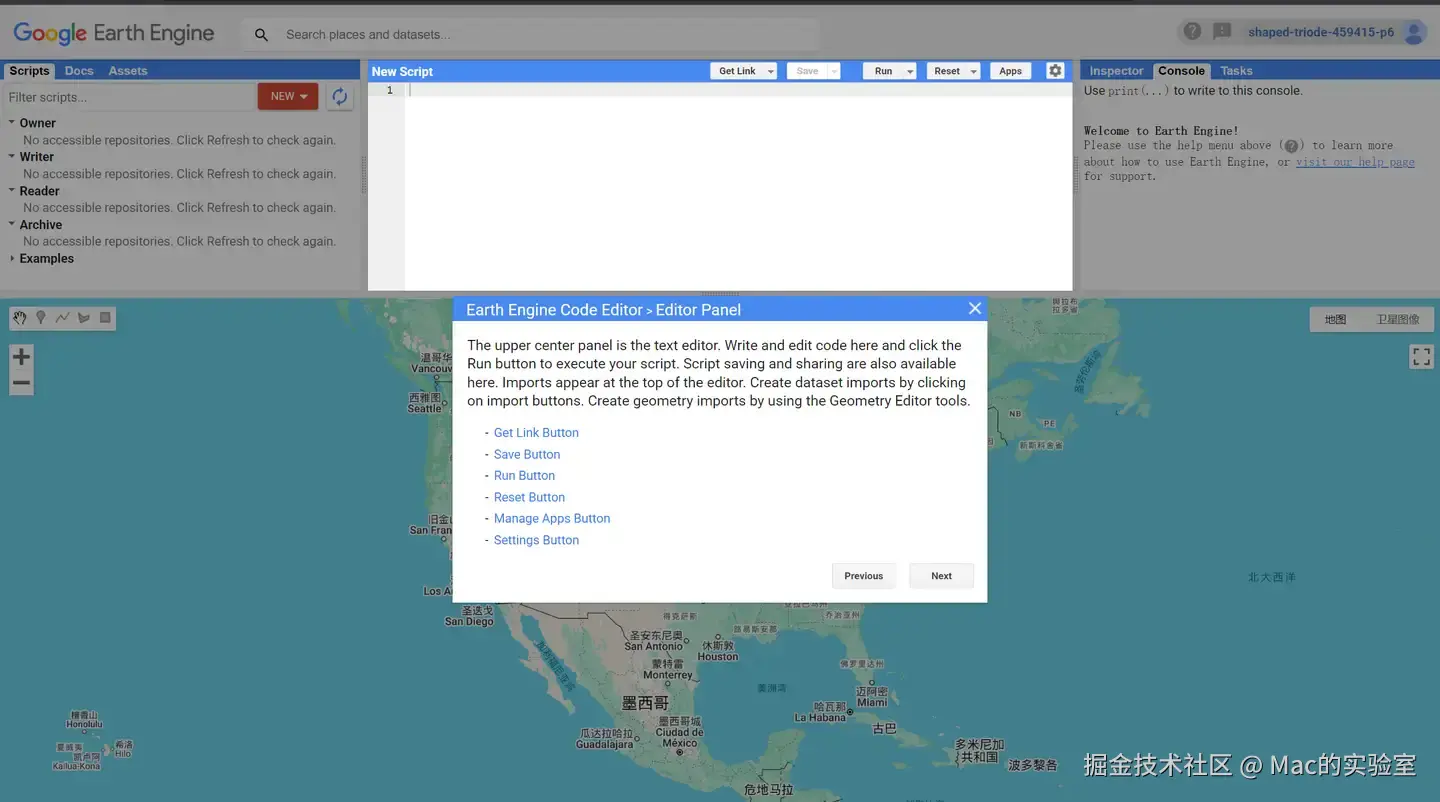This screenshot has width=1440, height=802.
Task: Open the Settings Button tour link
Action: click(536, 540)
